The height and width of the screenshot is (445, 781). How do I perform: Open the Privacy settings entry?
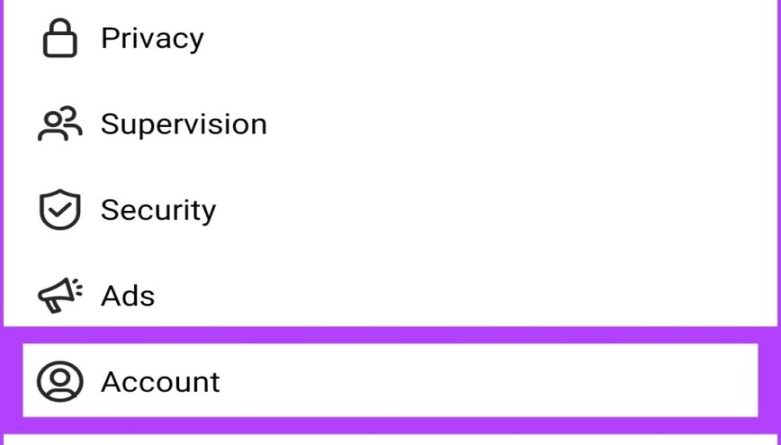390,38
